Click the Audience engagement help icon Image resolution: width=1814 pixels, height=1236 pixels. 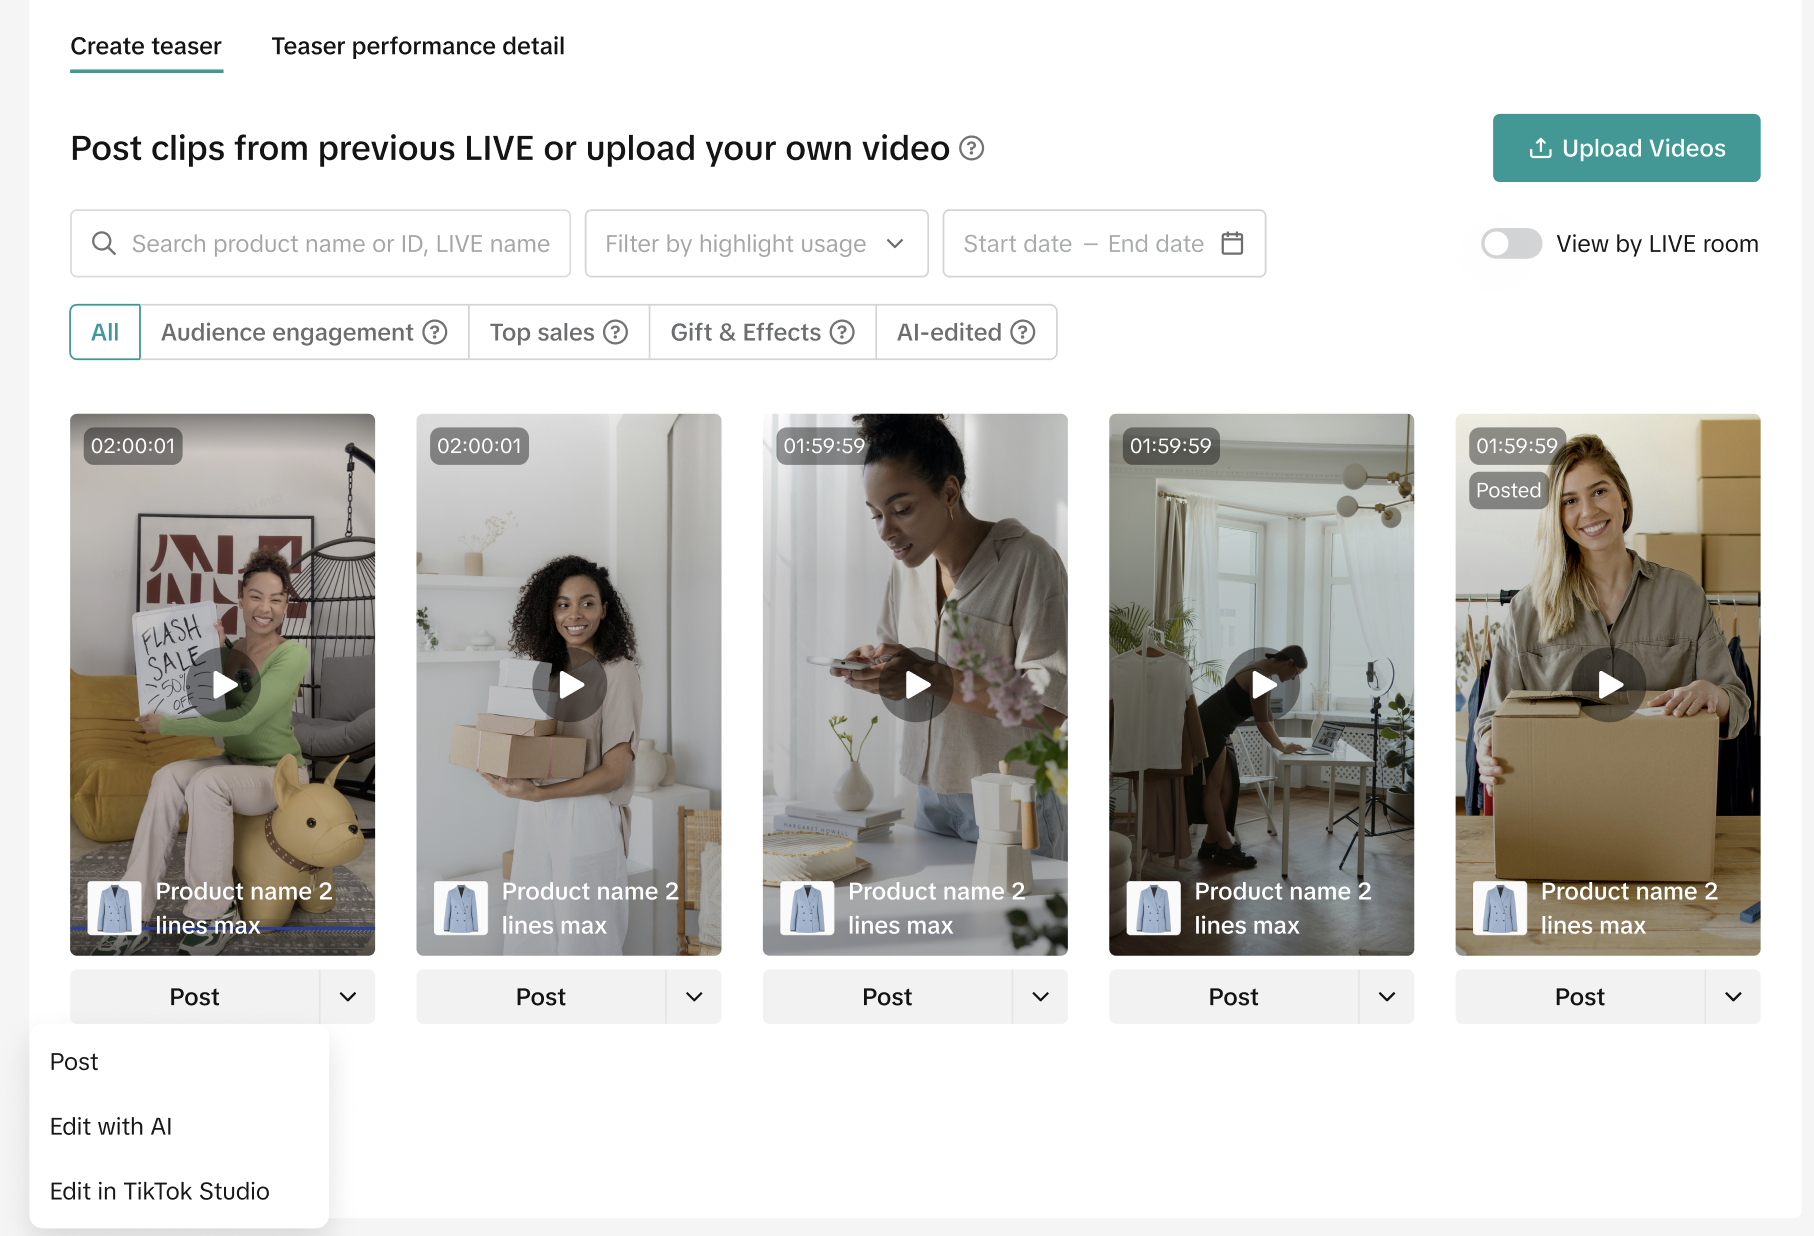[x=435, y=332]
